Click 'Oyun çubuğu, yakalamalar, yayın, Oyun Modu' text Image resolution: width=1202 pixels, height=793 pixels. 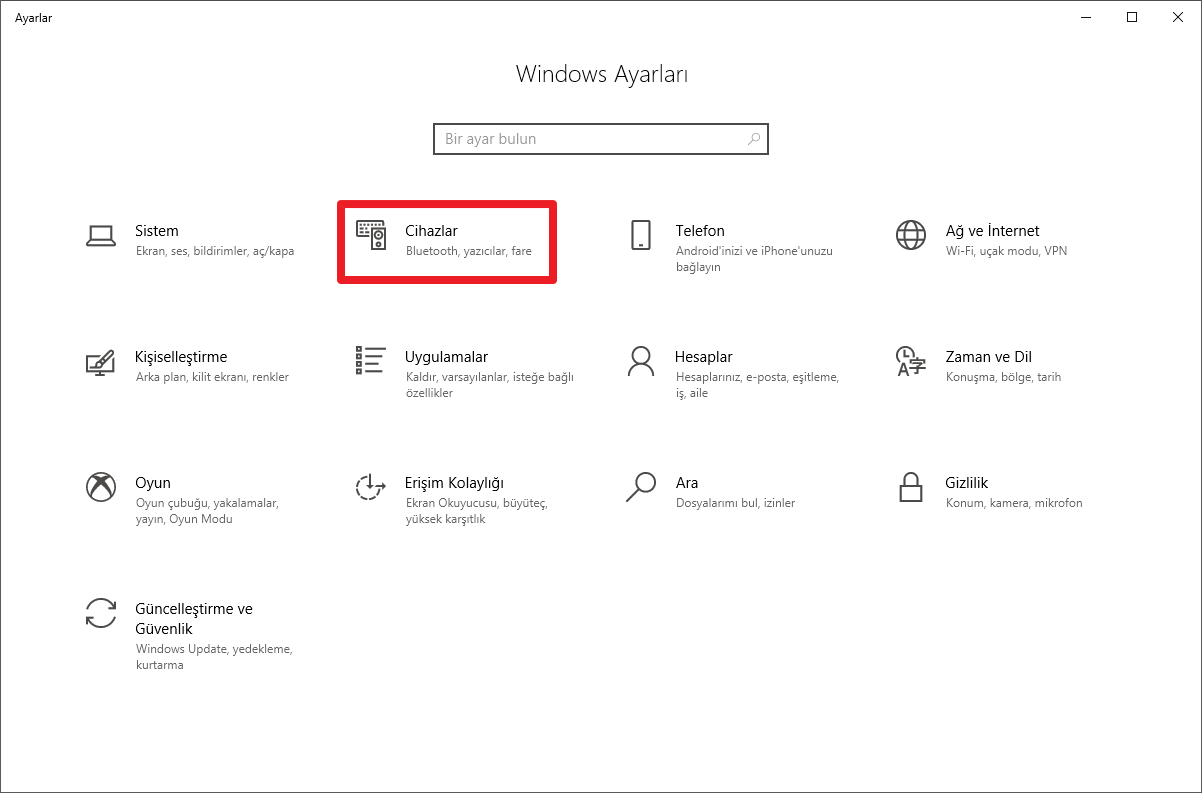[x=207, y=512]
